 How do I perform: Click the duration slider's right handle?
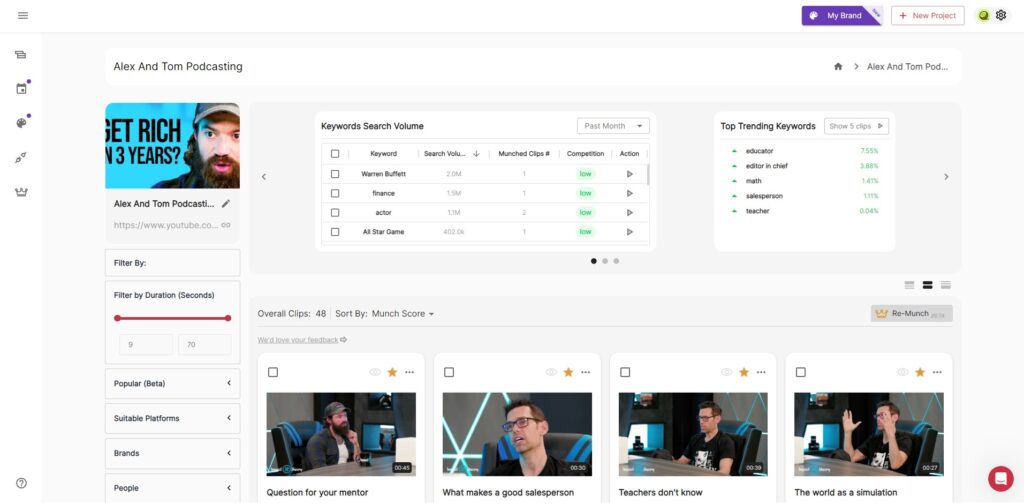(x=228, y=318)
